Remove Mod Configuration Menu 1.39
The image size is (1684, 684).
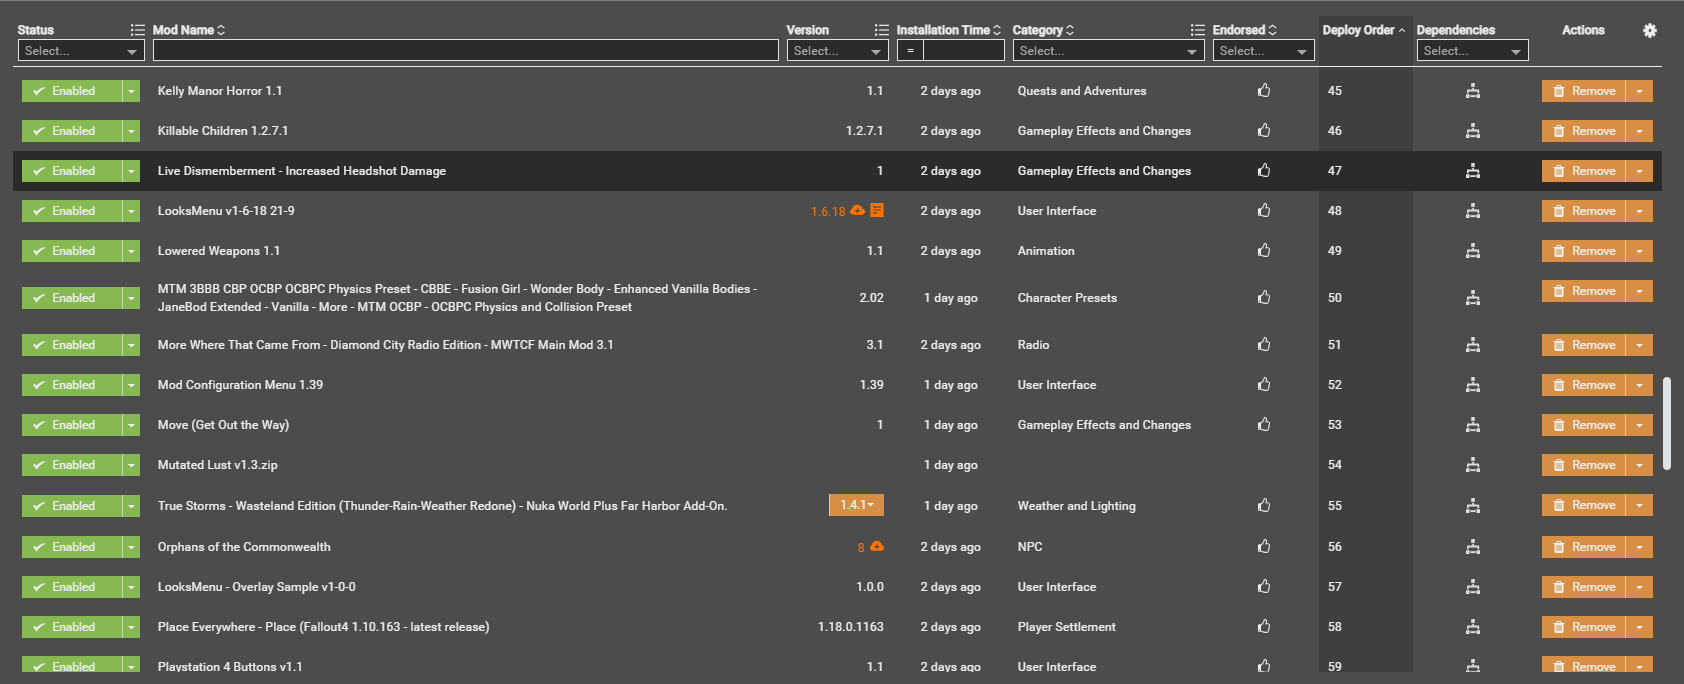click(x=1584, y=385)
